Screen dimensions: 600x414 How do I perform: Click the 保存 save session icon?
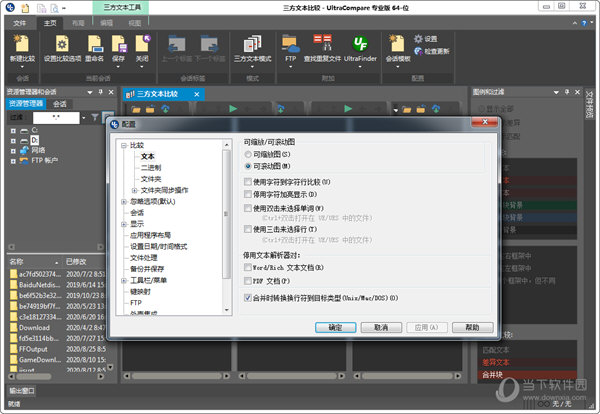pos(119,44)
